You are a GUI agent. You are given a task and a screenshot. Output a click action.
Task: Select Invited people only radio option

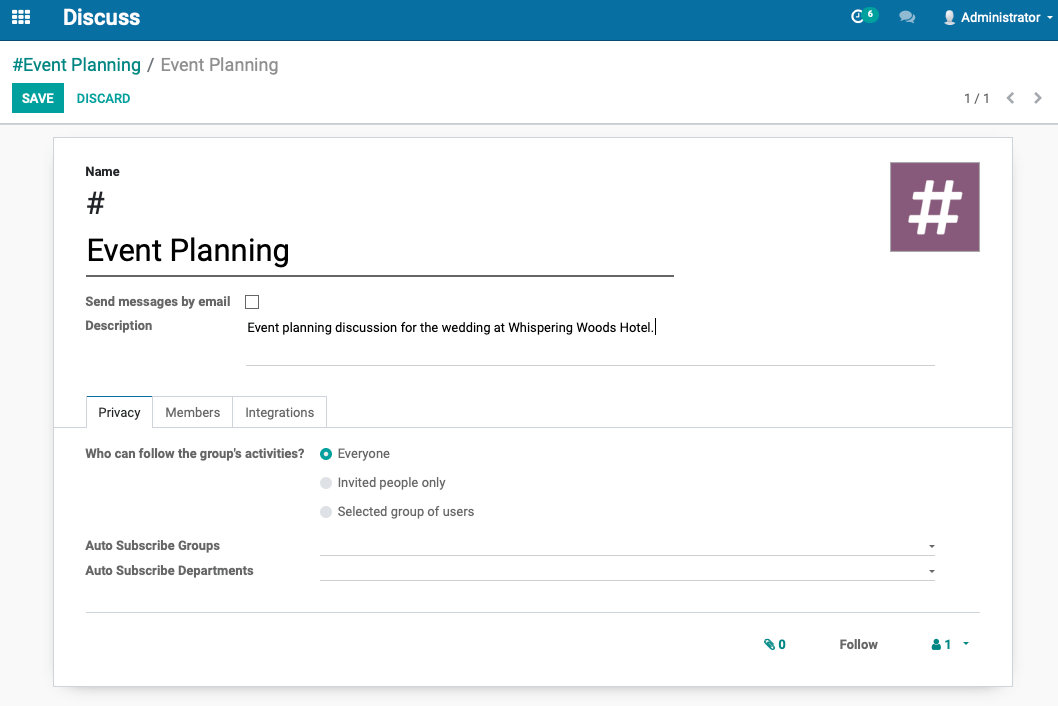tap(326, 483)
